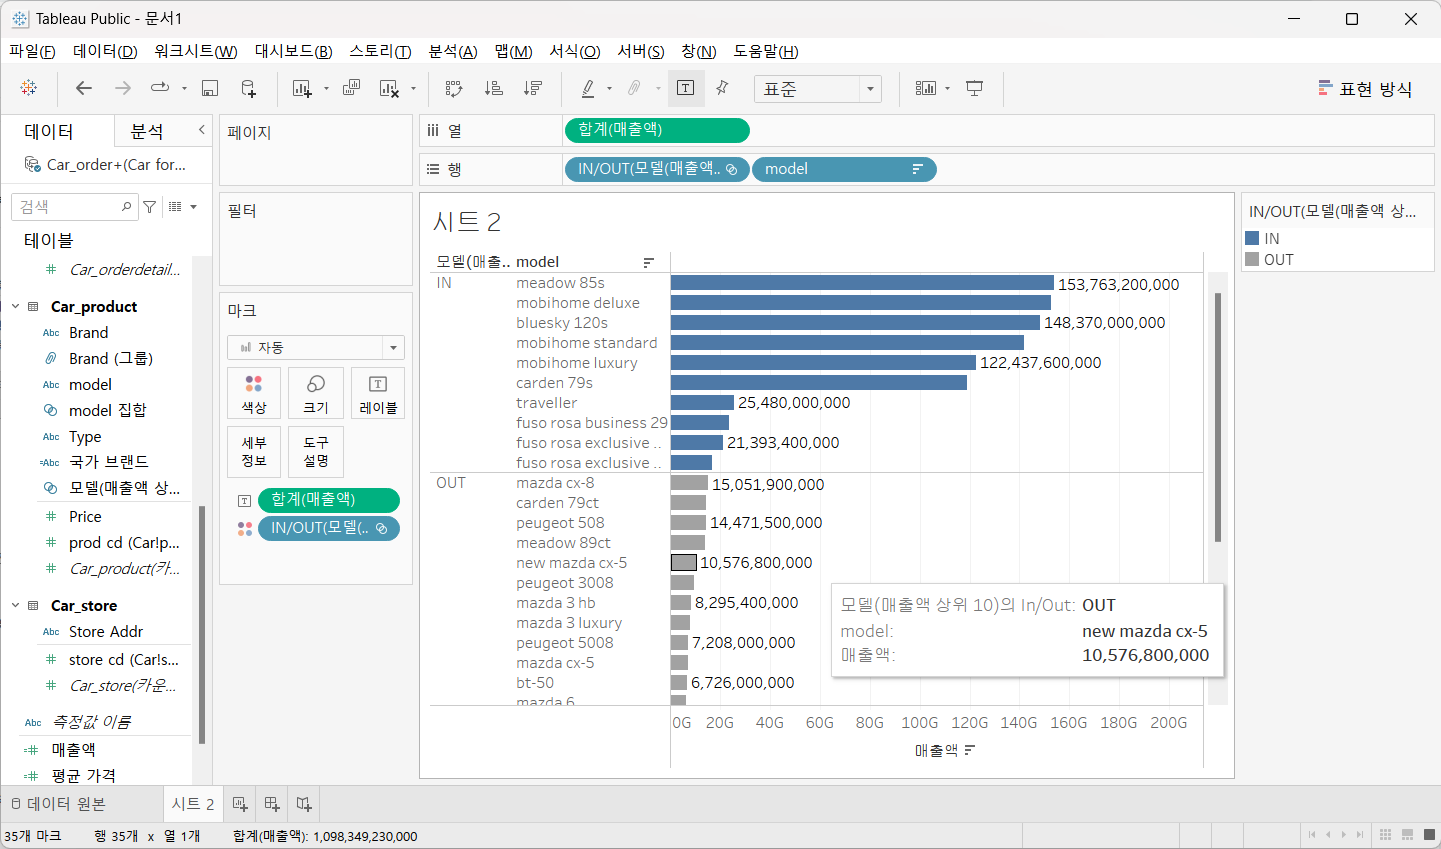
Task: Click the fix axes pin icon
Action: pyautogui.click(x=722, y=88)
